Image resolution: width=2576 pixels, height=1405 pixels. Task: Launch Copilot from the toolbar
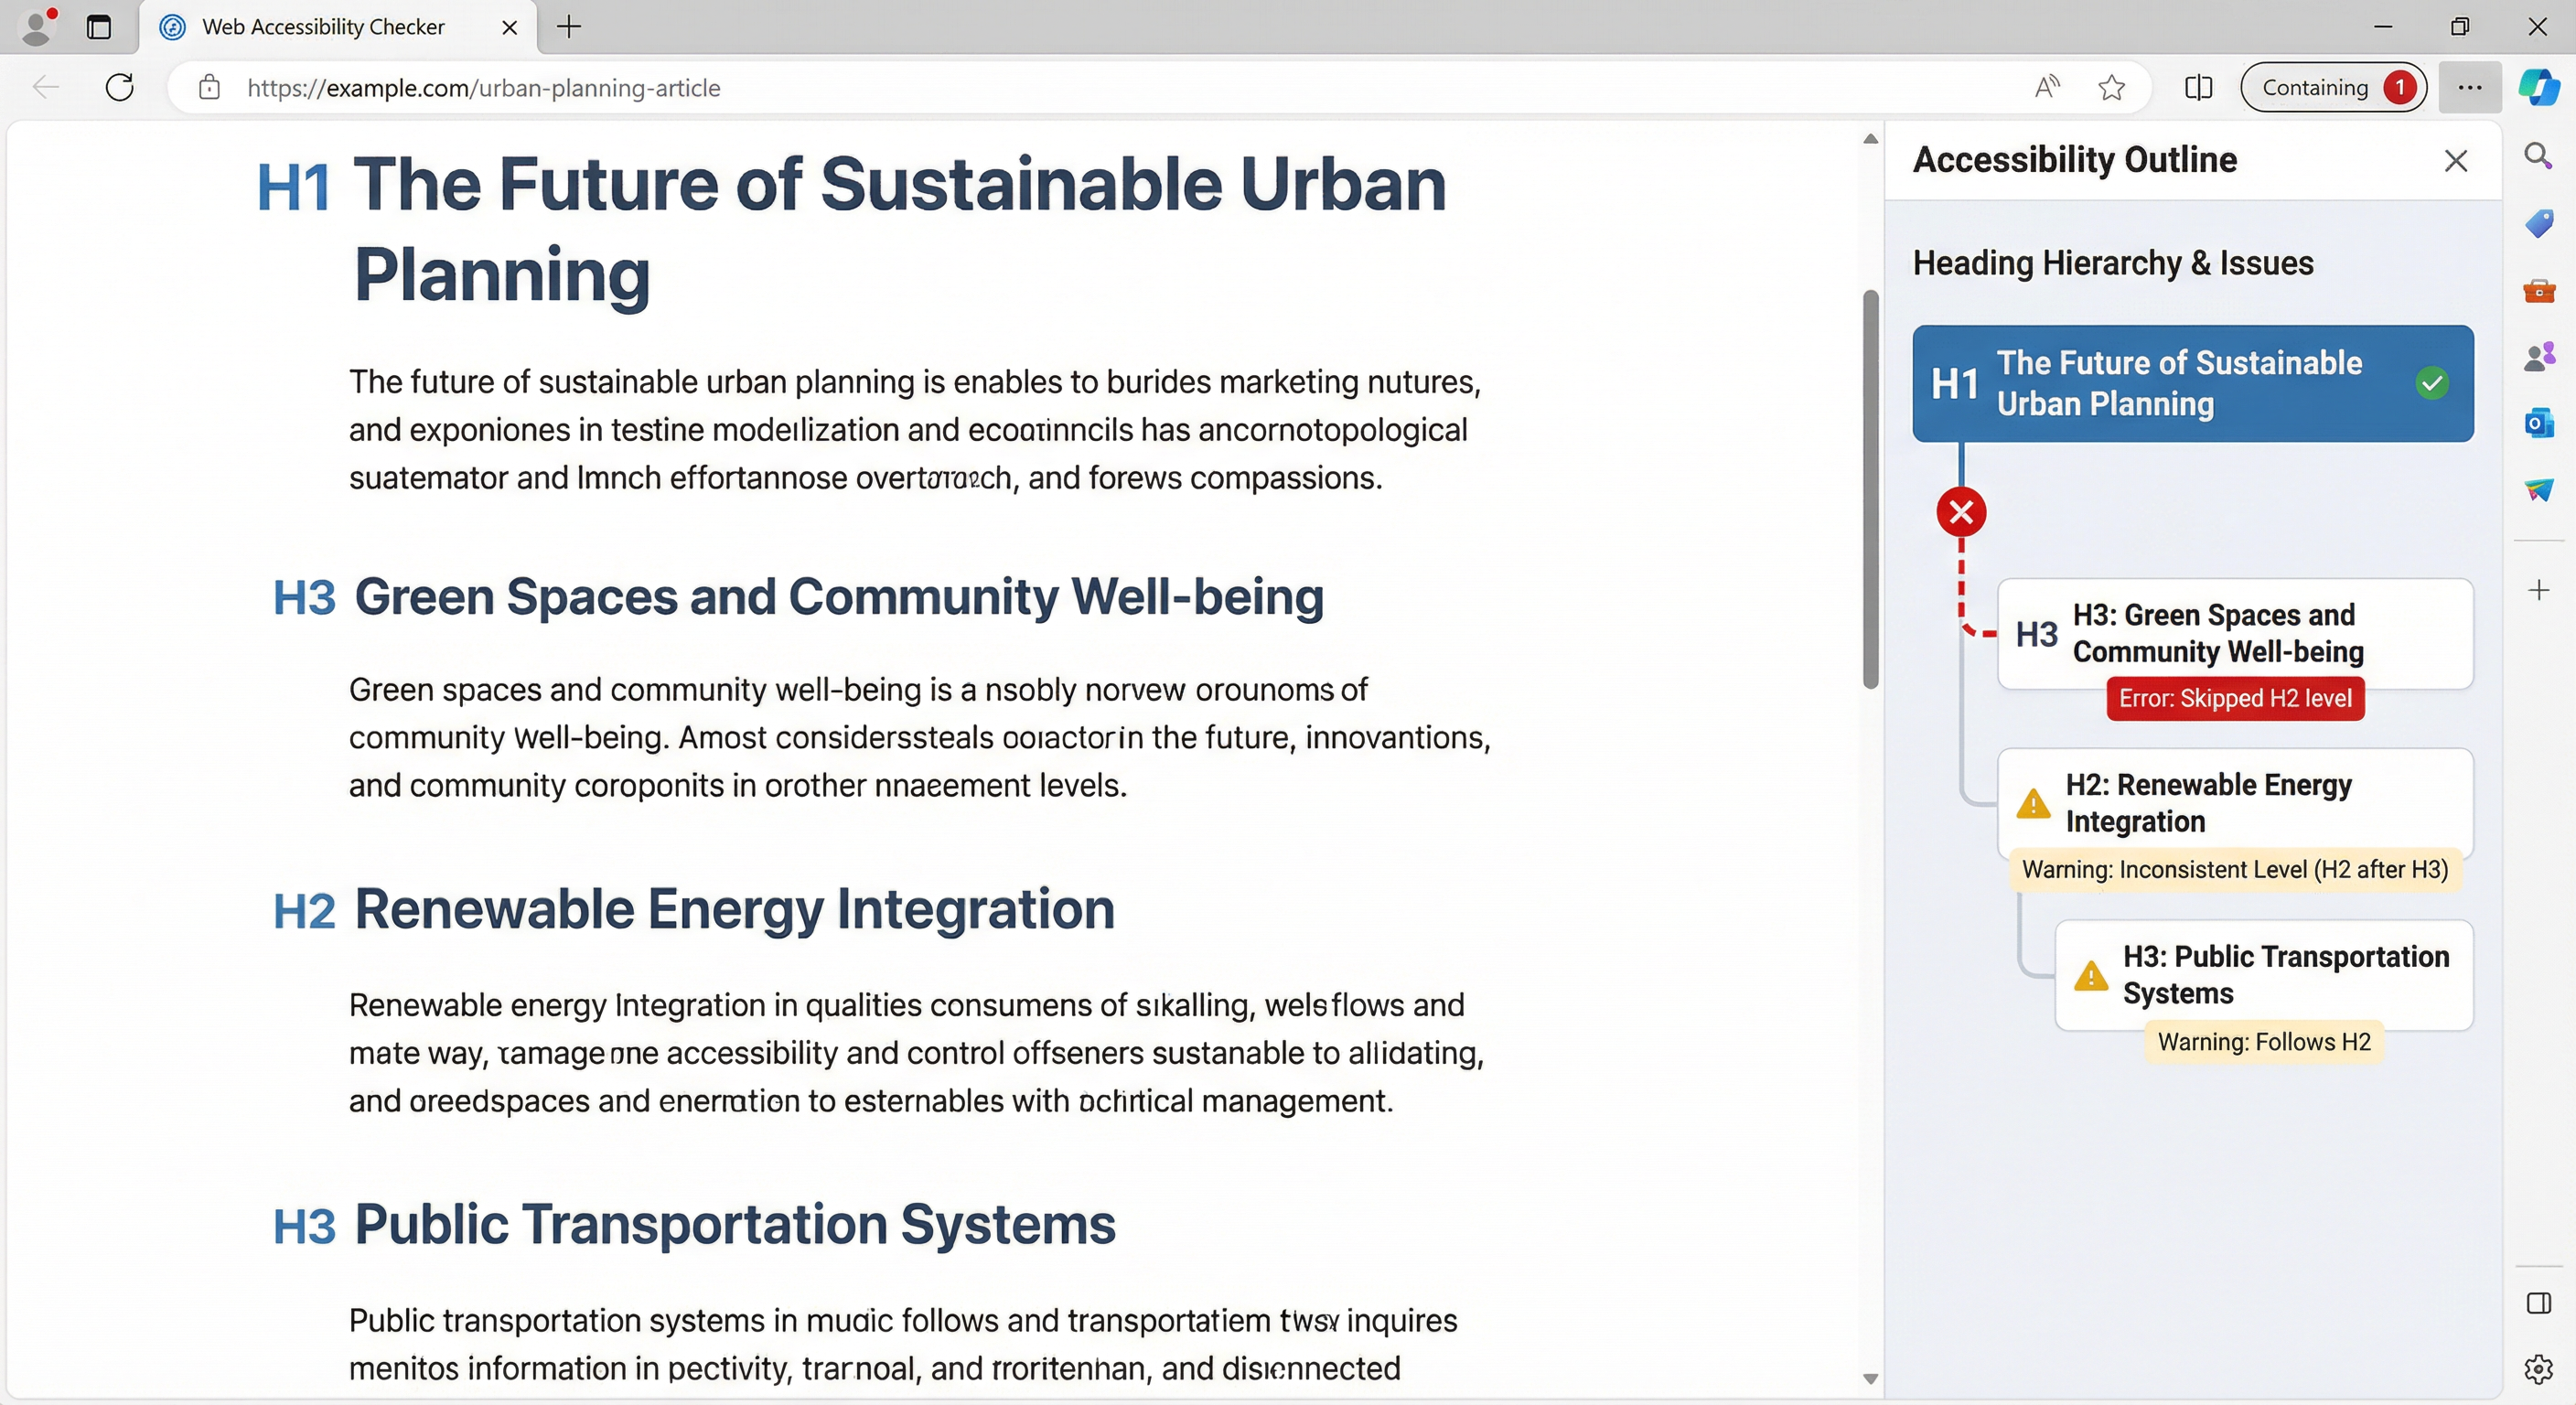[2540, 87]
